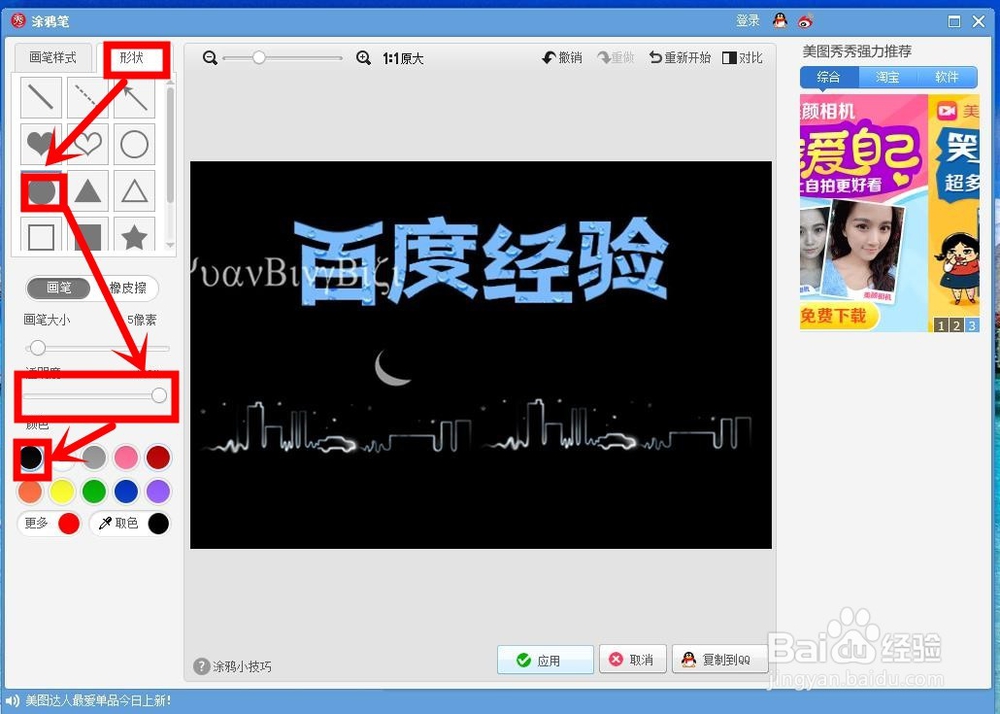1000x714 pixels.
Task: Maximize the 涂鸦笔 window
Action: 954,22
